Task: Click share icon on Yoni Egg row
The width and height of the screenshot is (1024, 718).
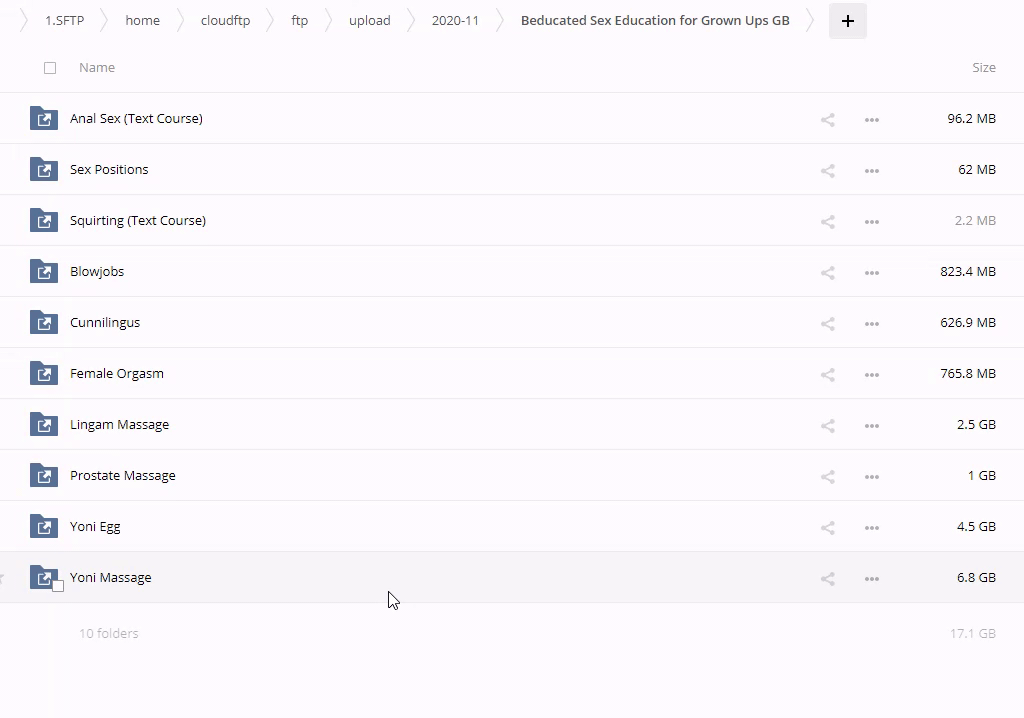Action: pos(827,527)
